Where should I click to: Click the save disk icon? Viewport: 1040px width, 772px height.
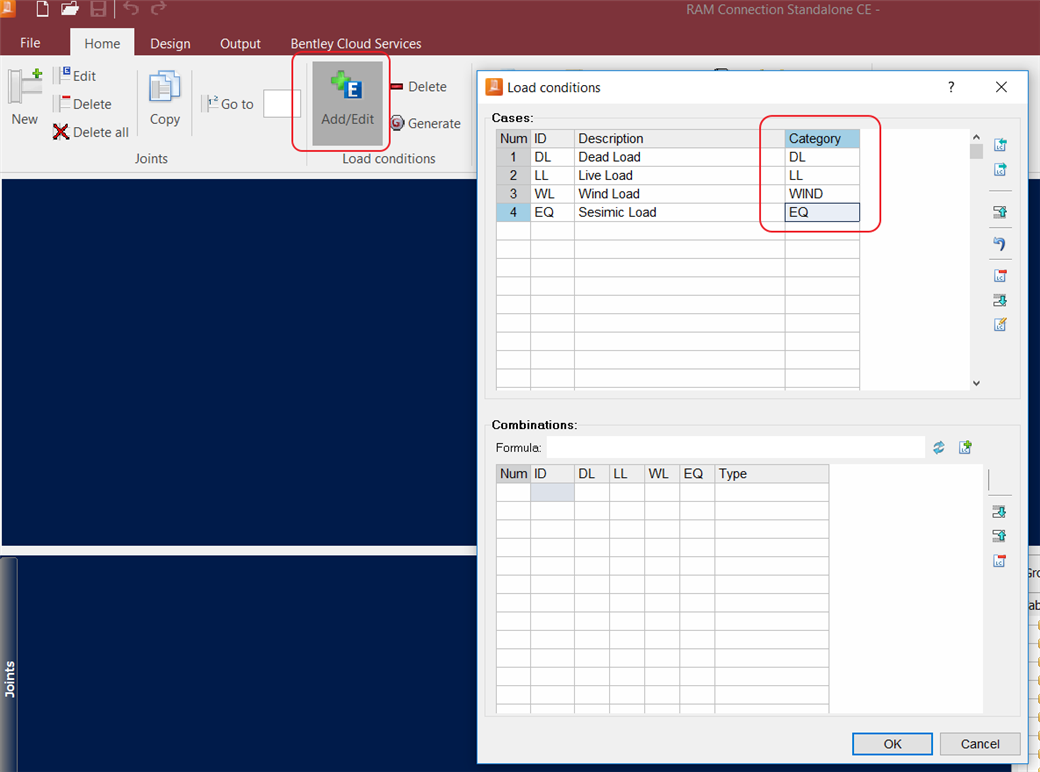tap(98, 9)
